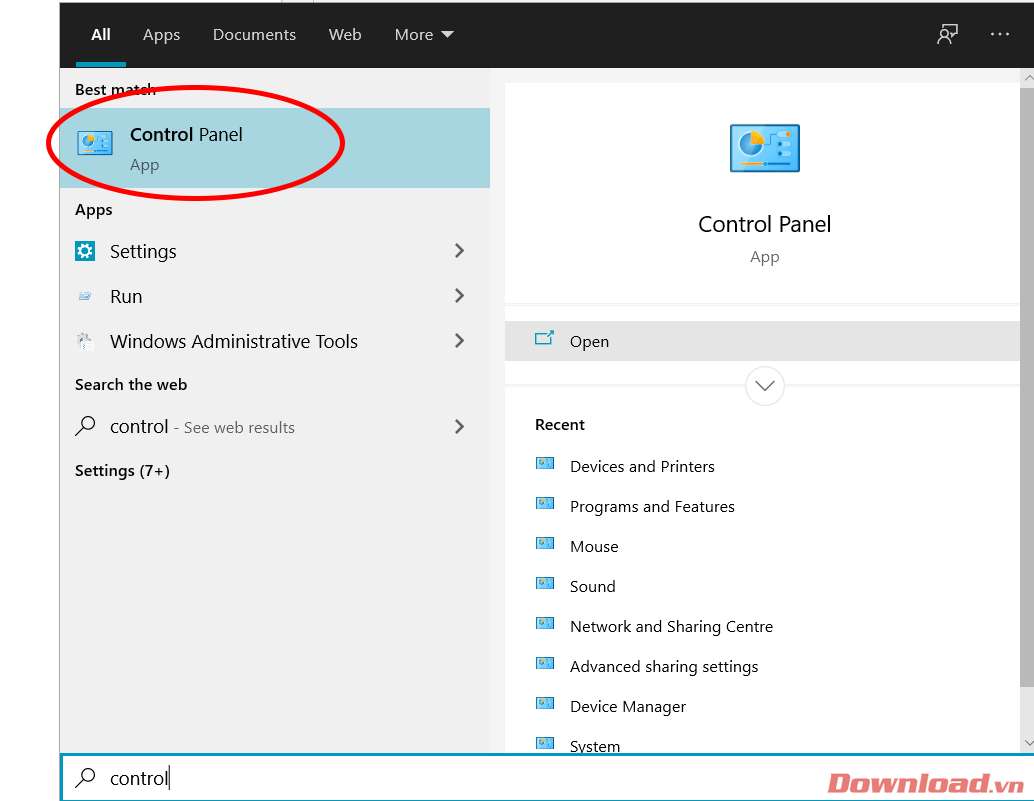
Task: Open Programs and Features from Recent
Action: (x=652, y=506)
